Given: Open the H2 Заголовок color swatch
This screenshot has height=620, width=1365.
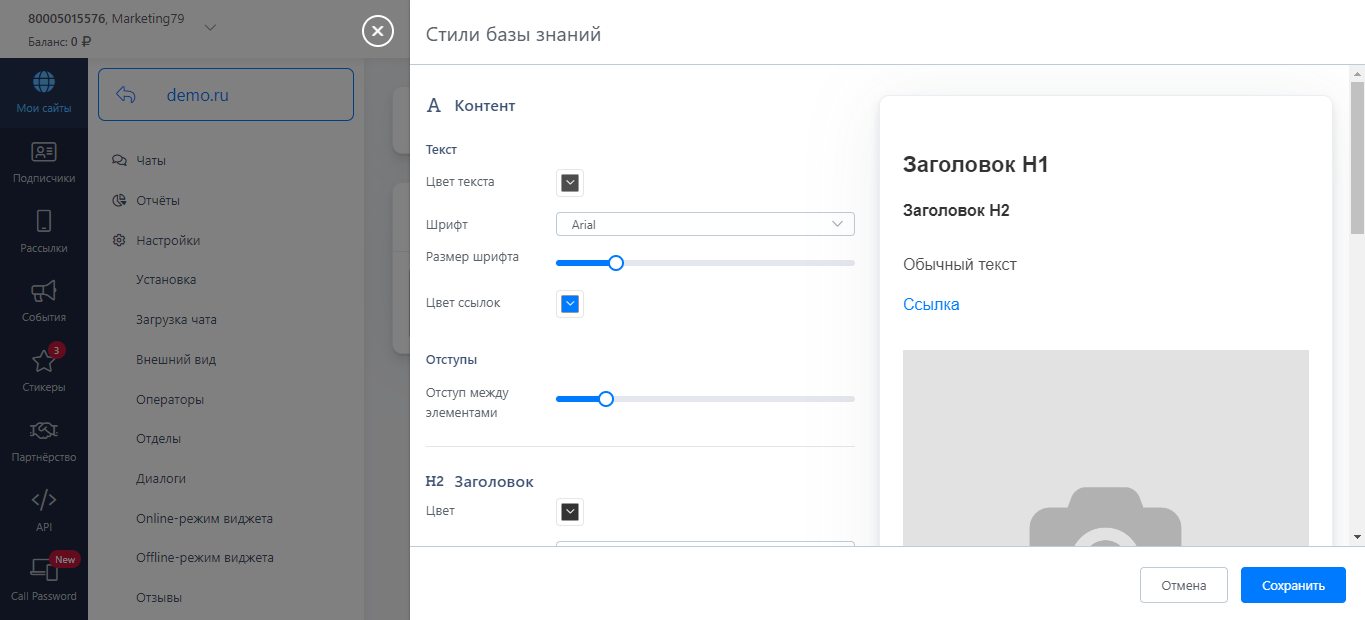Looking at the screenshot, I should [570, 512].
